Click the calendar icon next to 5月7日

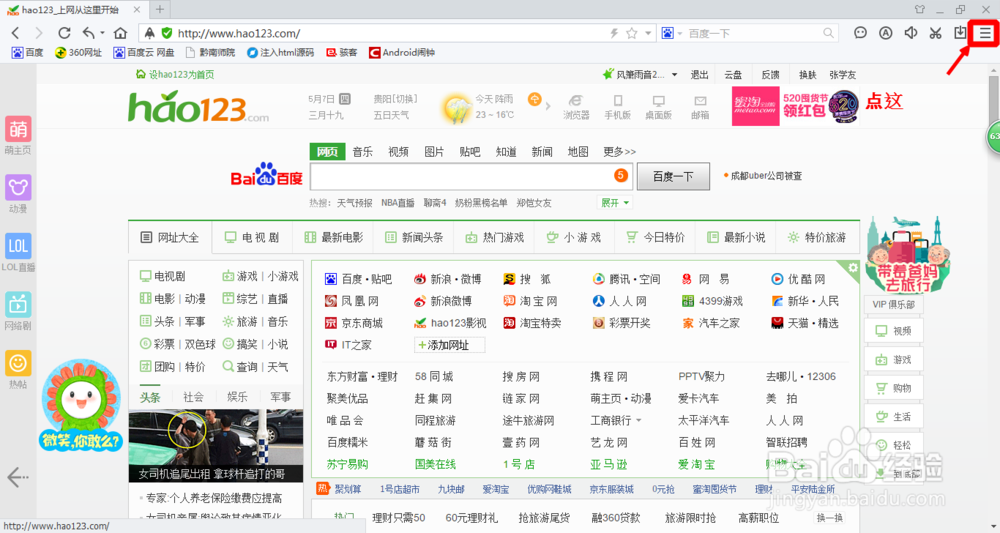(x=345, y=99)
